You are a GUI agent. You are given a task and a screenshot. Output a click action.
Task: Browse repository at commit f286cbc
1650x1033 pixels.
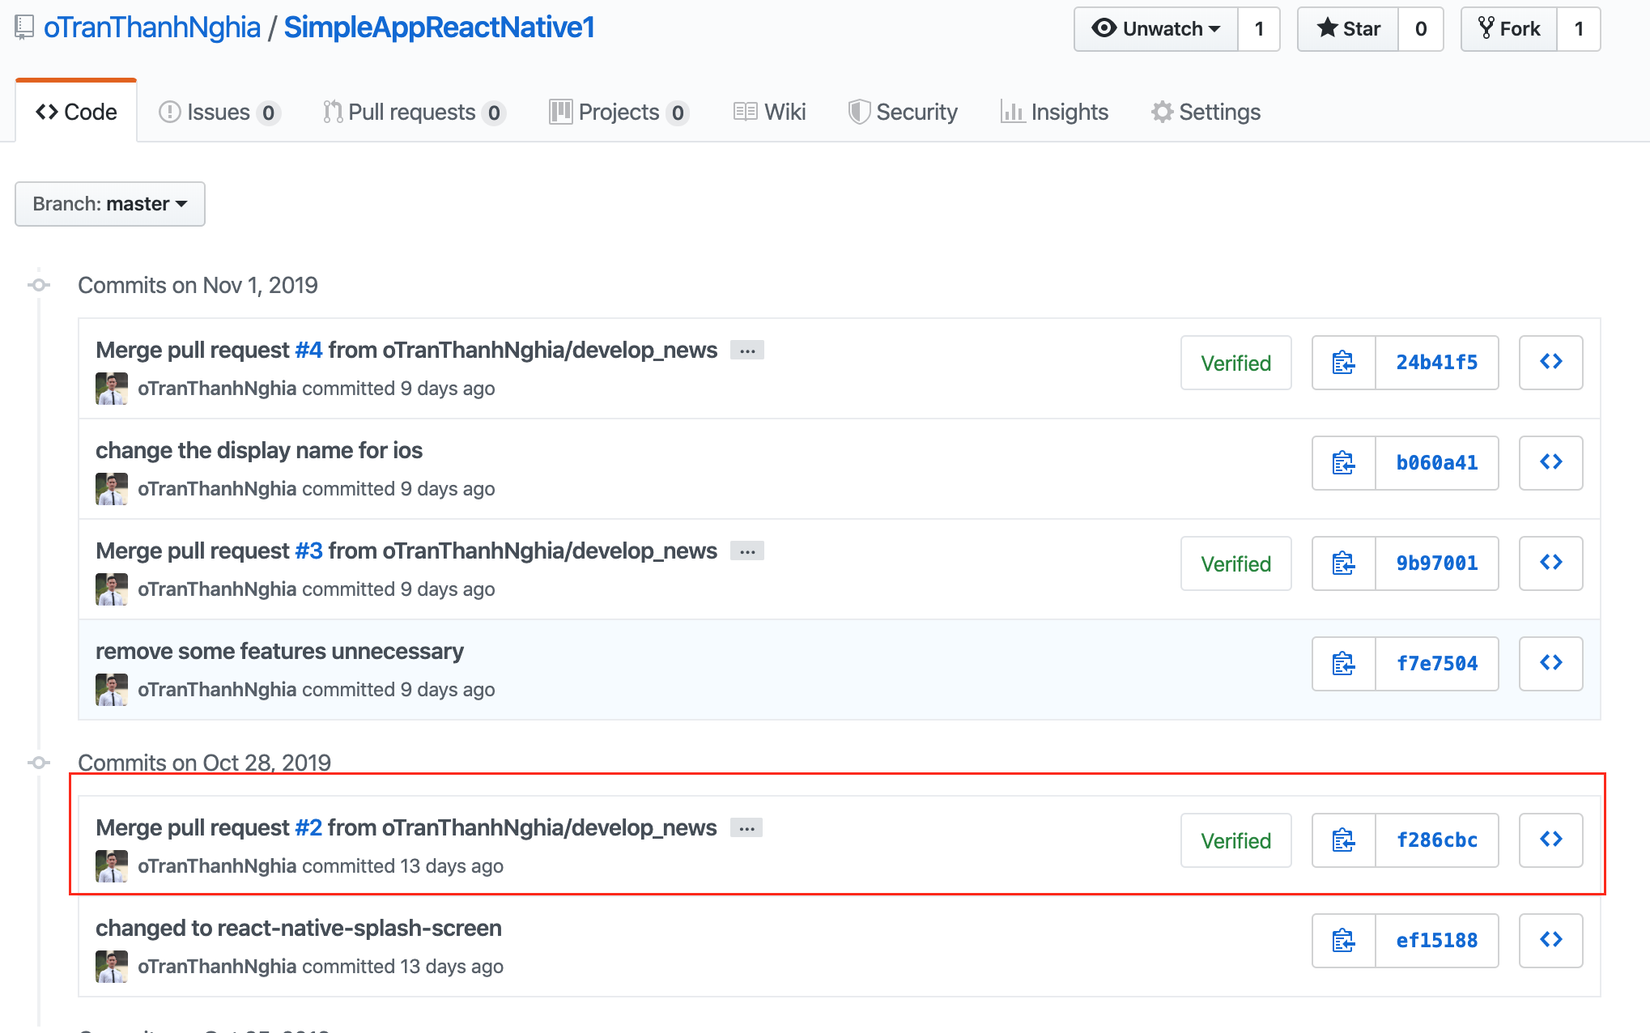pos(1550,840)
